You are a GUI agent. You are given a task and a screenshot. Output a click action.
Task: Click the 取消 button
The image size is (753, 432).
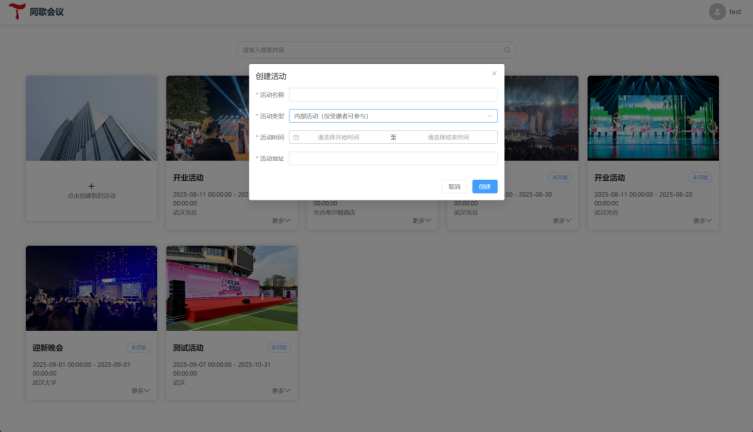(x=454, y=187)
